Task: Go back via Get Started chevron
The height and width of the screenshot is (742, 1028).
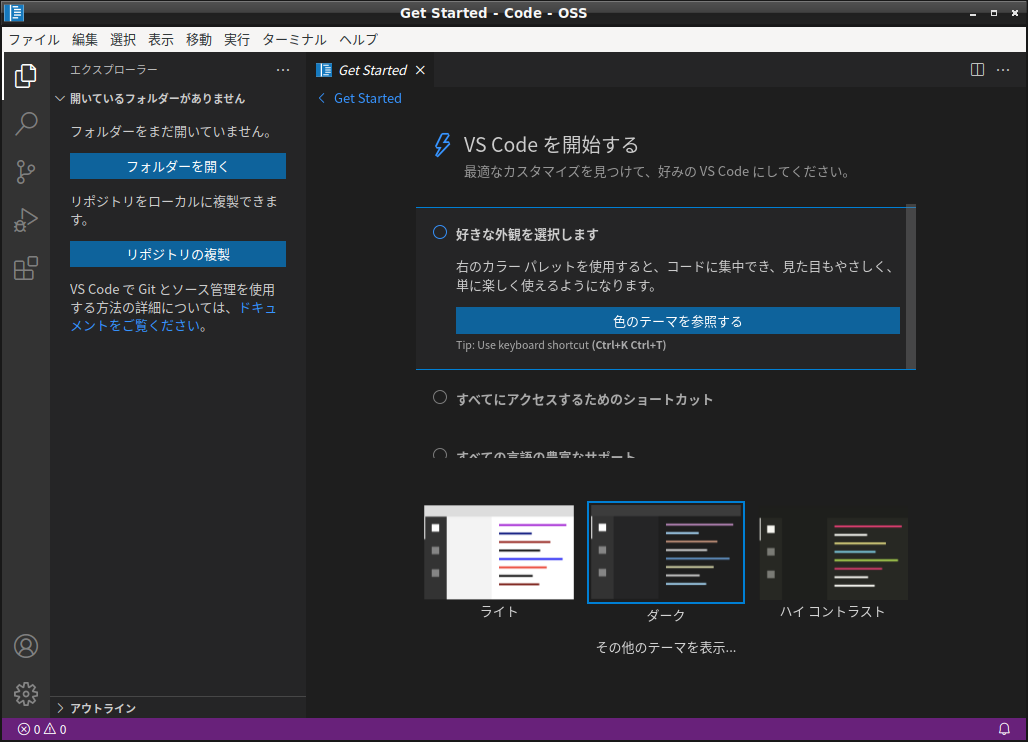Action: [321, 98]
